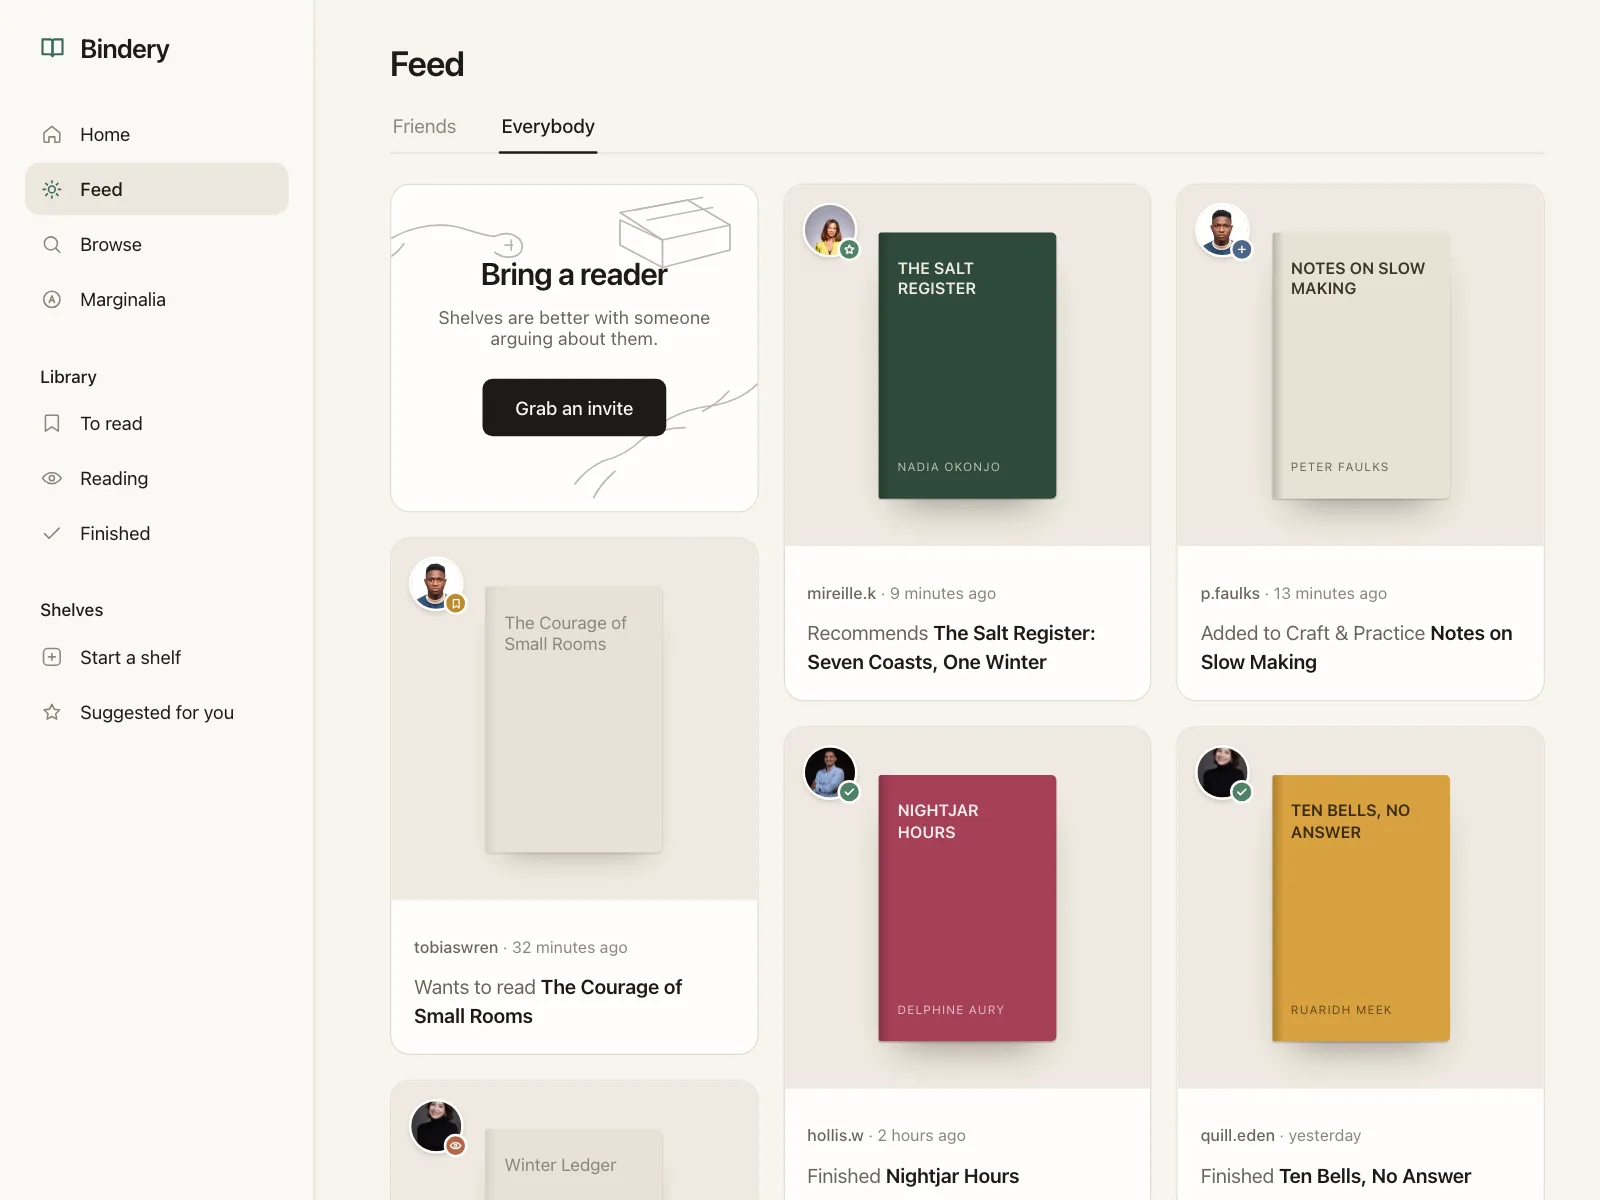Open Ten Bells, No Answer title link

pyautogui.click(x=1375, y=1176)
